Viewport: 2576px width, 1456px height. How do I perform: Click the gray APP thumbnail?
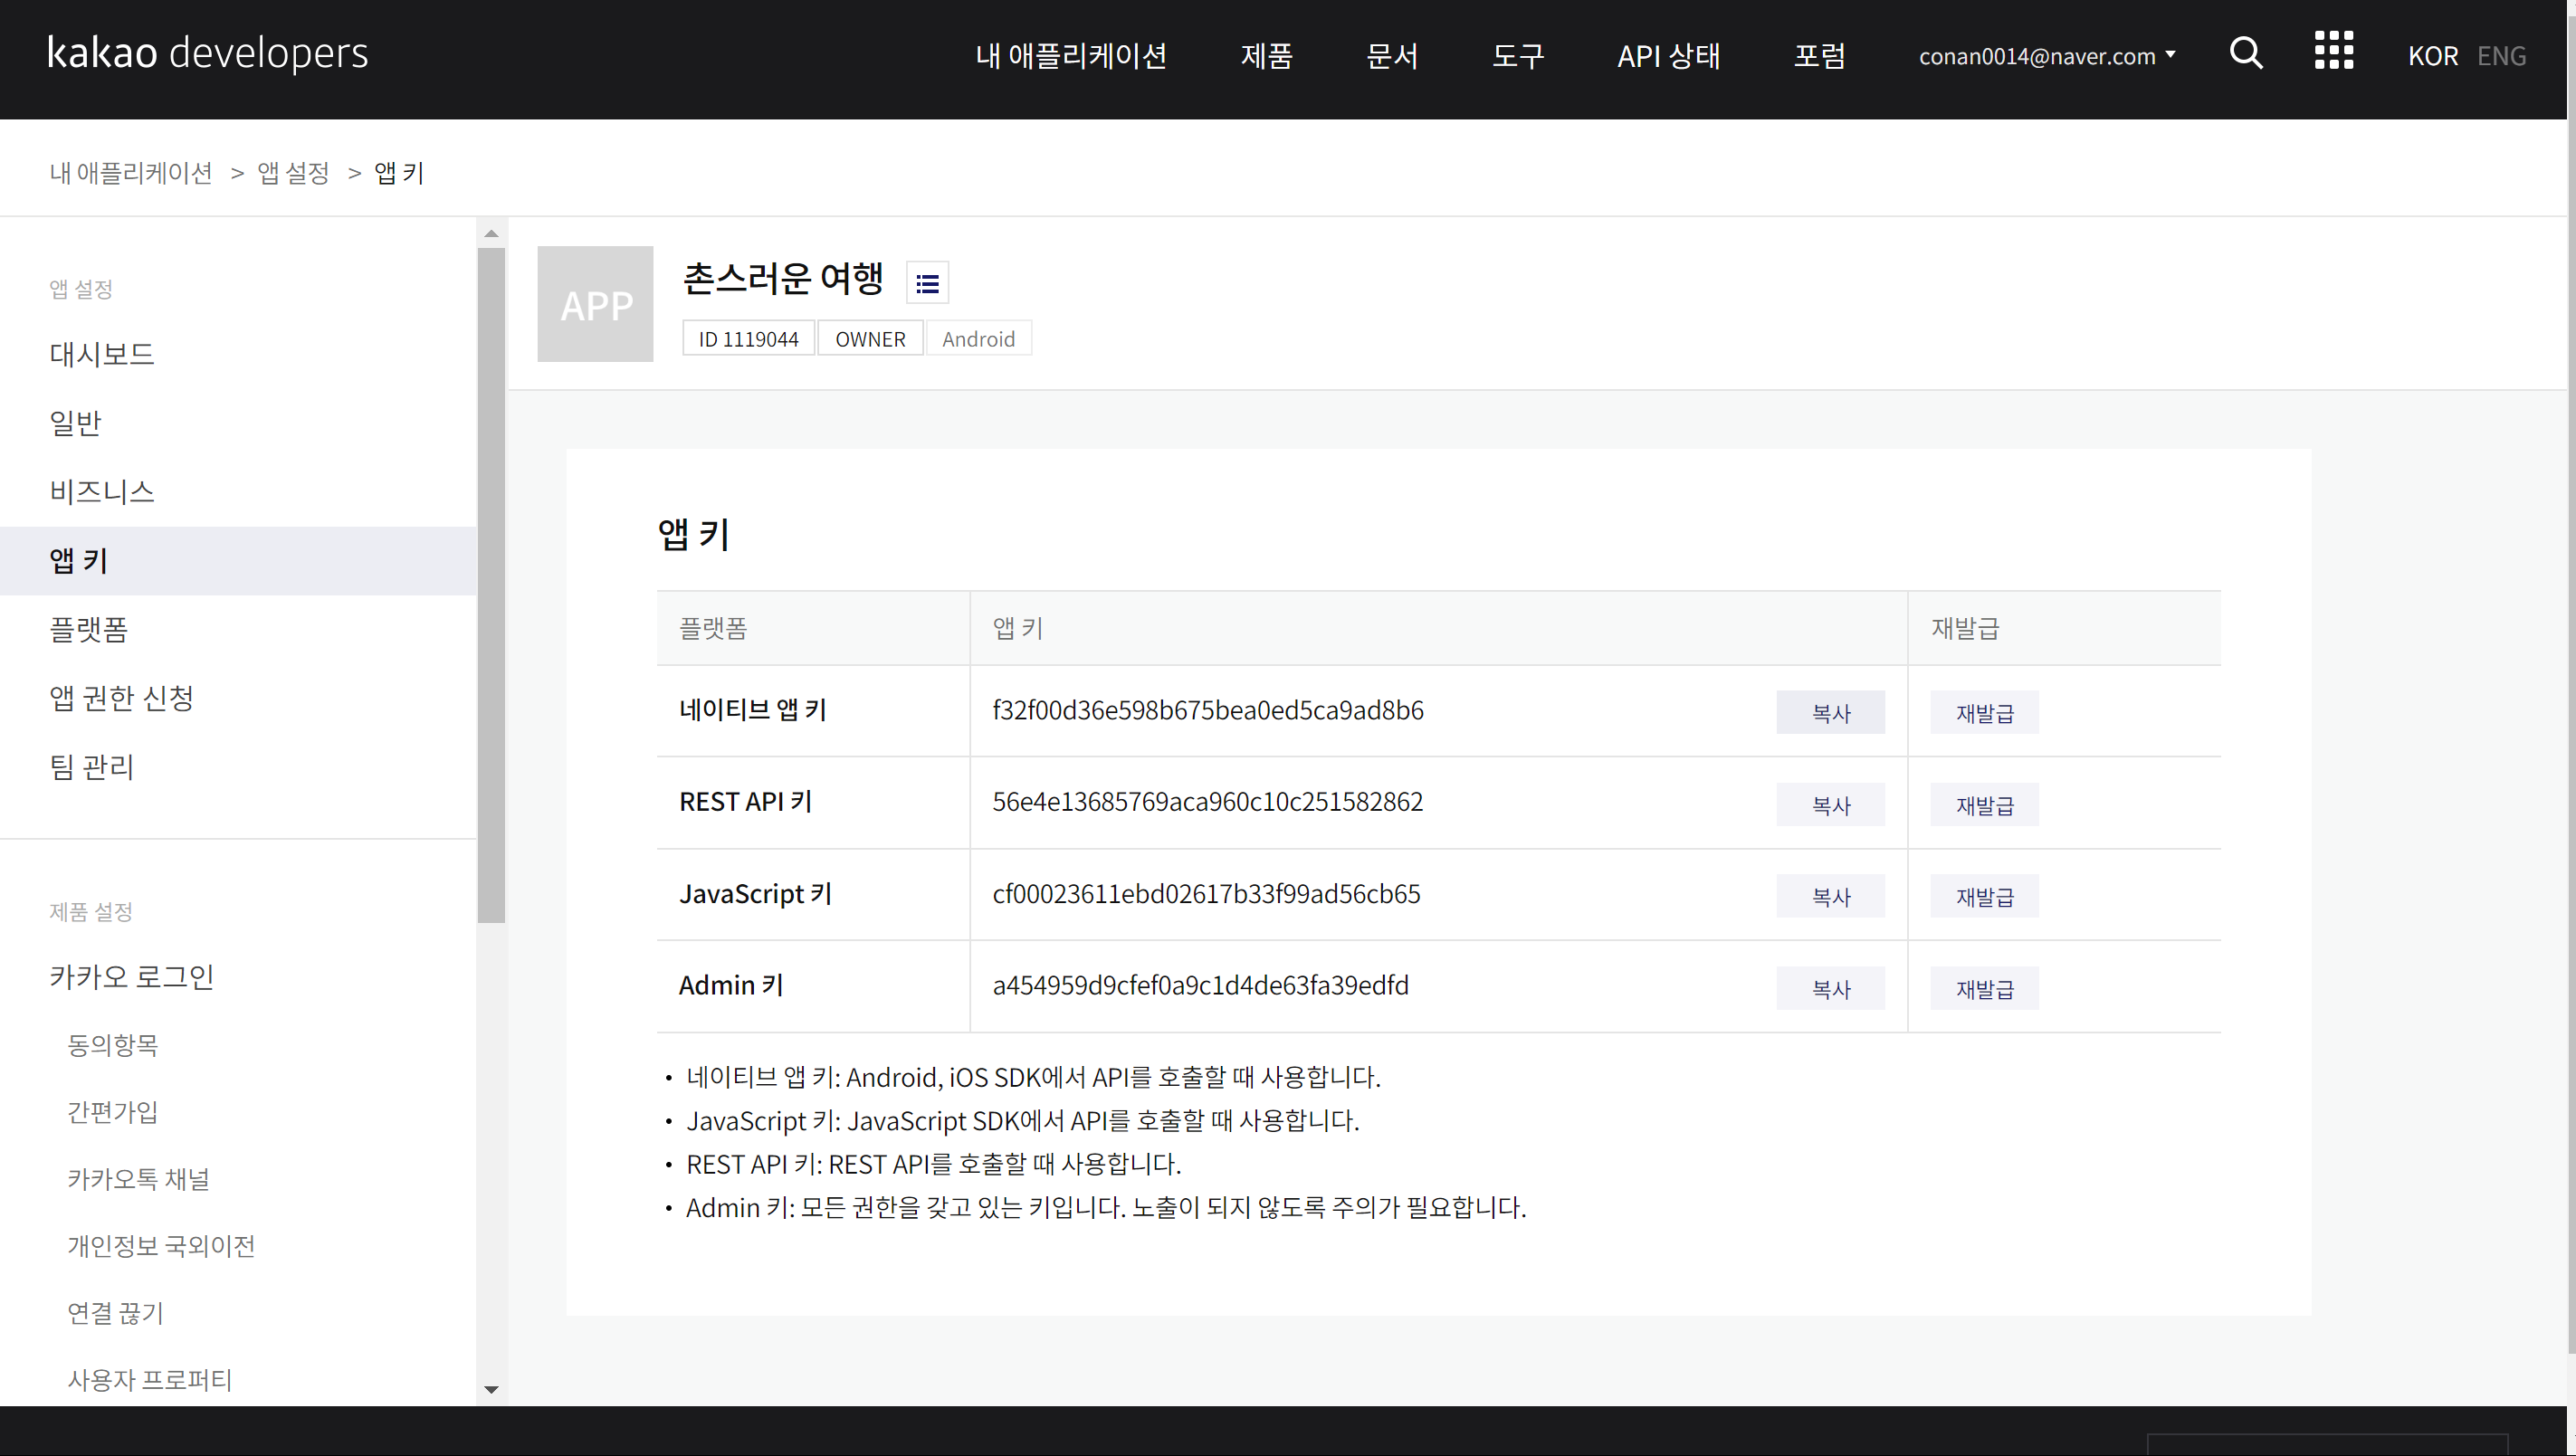pyautogui.click(x=595, y=304)
